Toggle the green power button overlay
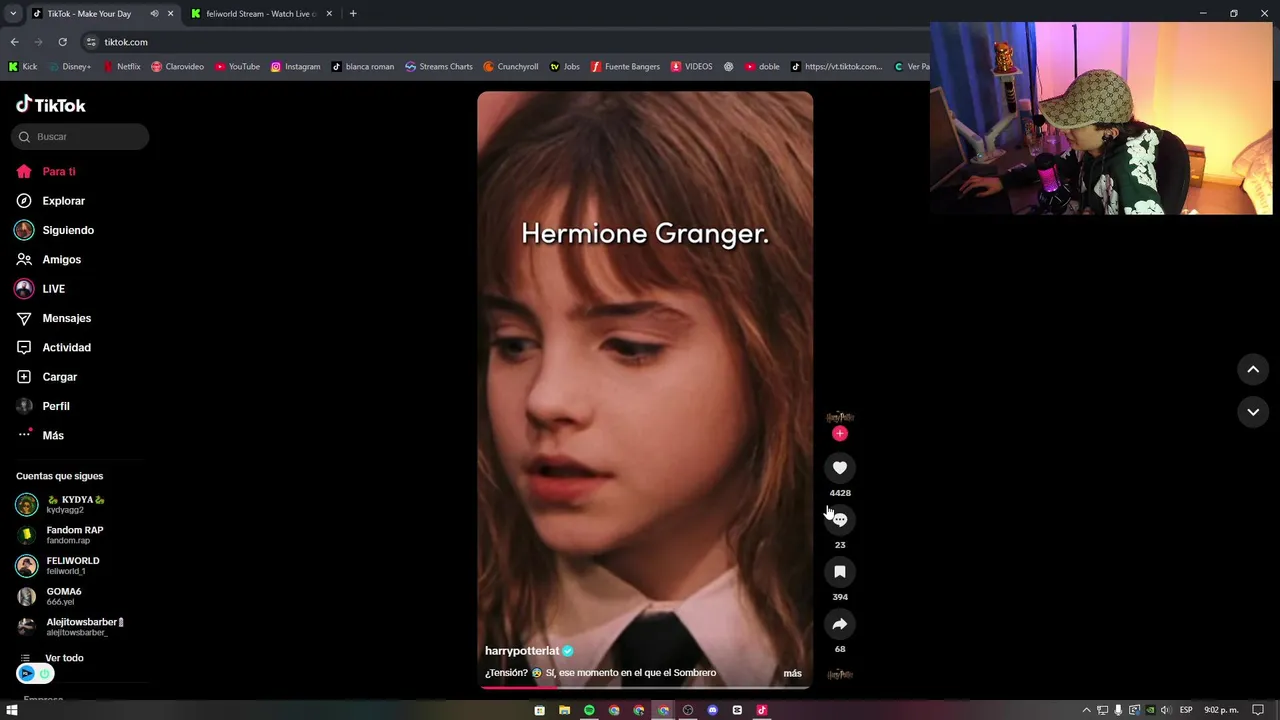This screenshot has height=720, width=1280. pos(44,674)
